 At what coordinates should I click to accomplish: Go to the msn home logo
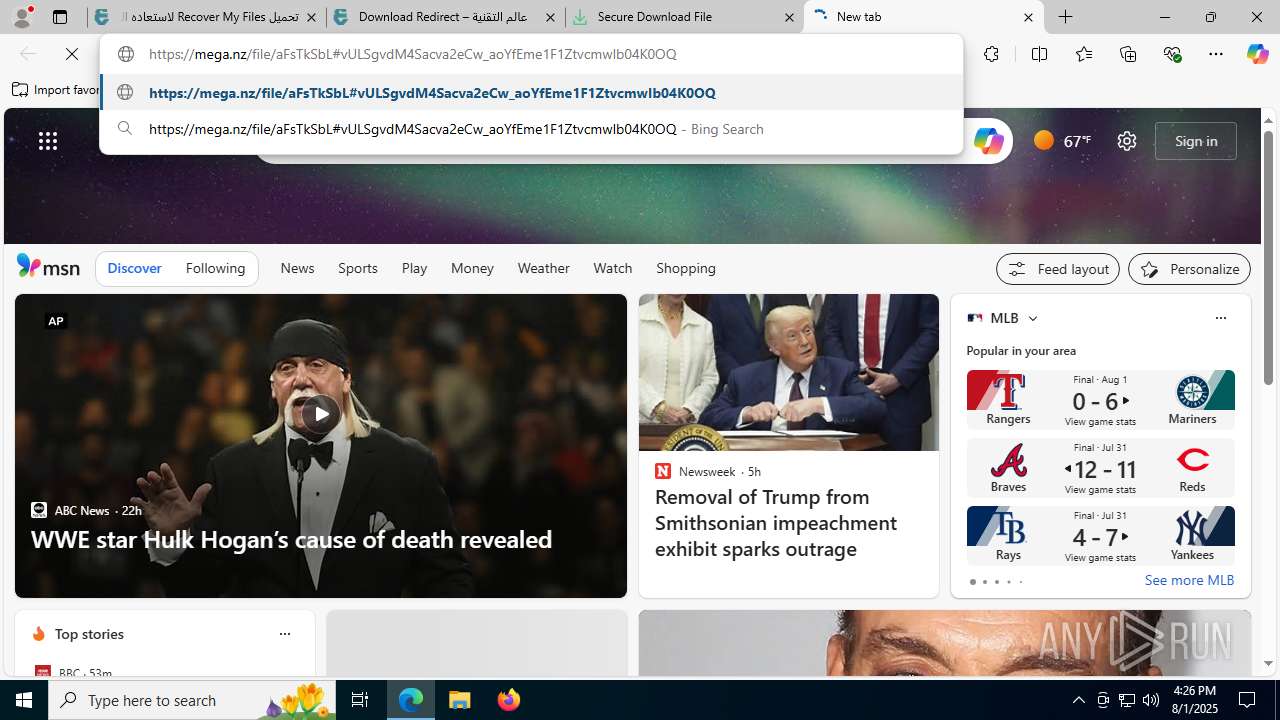pos(48,267)
